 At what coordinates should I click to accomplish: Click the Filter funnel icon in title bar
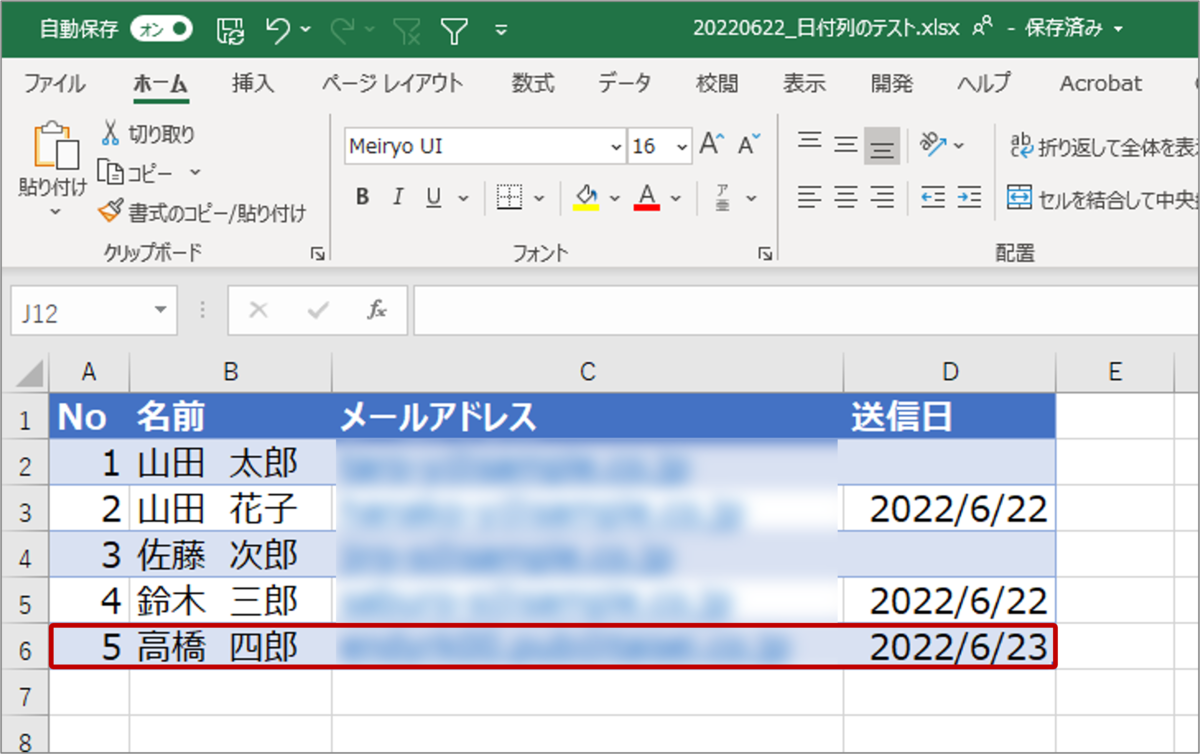tap(455, 31)
